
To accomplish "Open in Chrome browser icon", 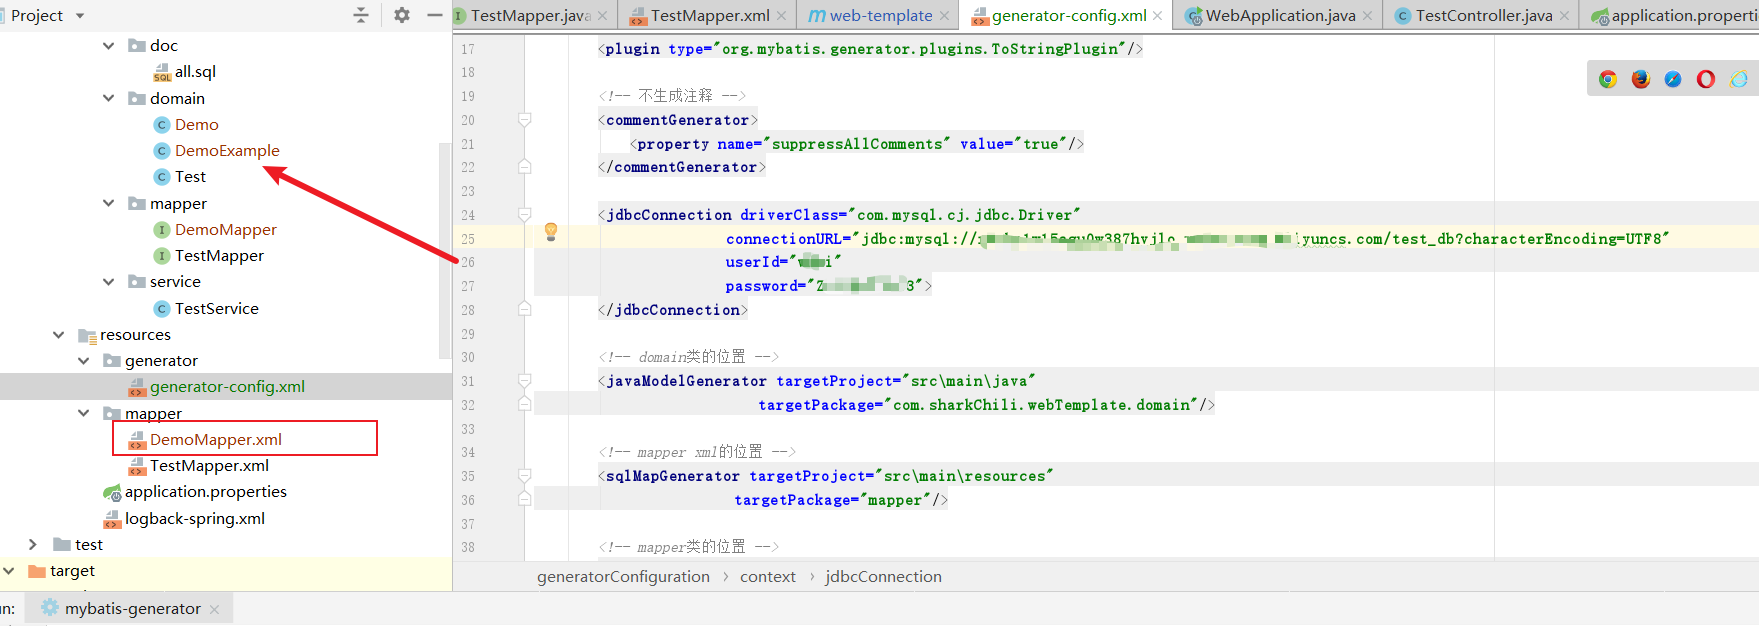I will pos(1608,80).
